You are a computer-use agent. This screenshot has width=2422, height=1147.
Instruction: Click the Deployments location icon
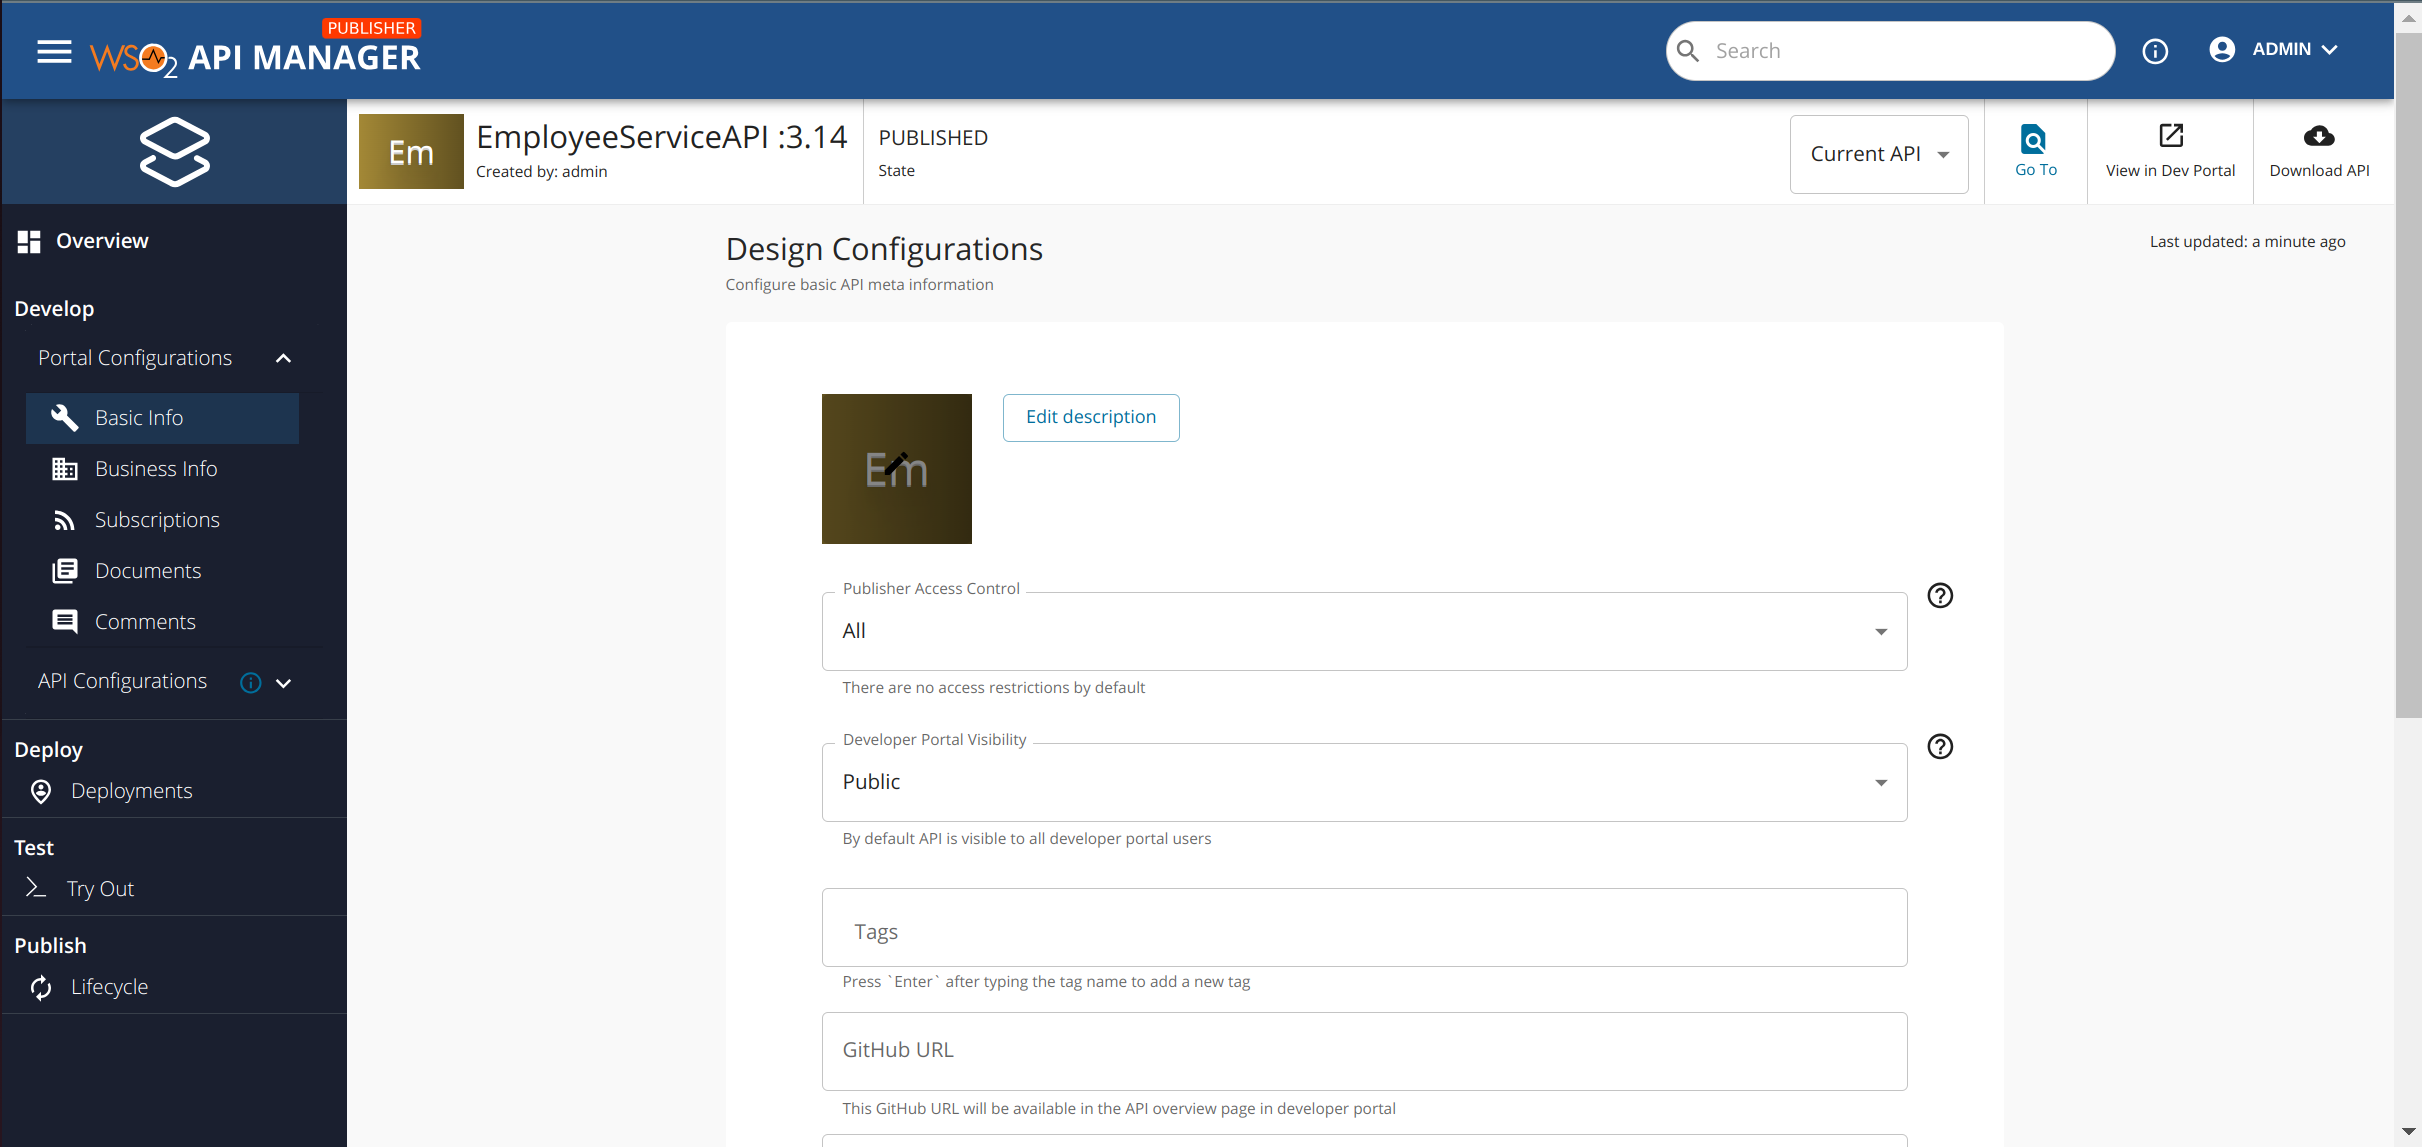41,791
